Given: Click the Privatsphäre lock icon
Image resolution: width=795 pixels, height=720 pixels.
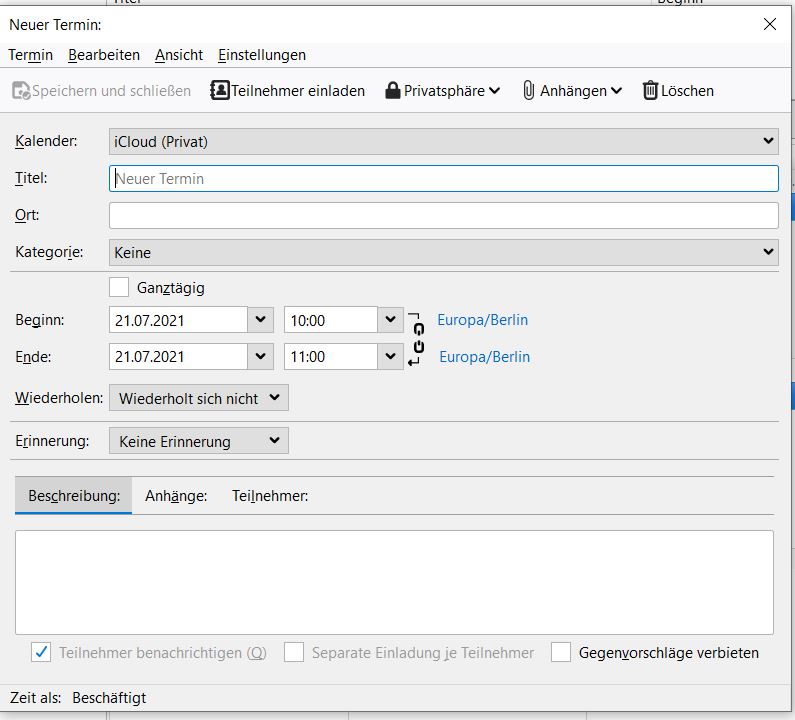Looking at the screenshot, I should [x=393, y=91].
